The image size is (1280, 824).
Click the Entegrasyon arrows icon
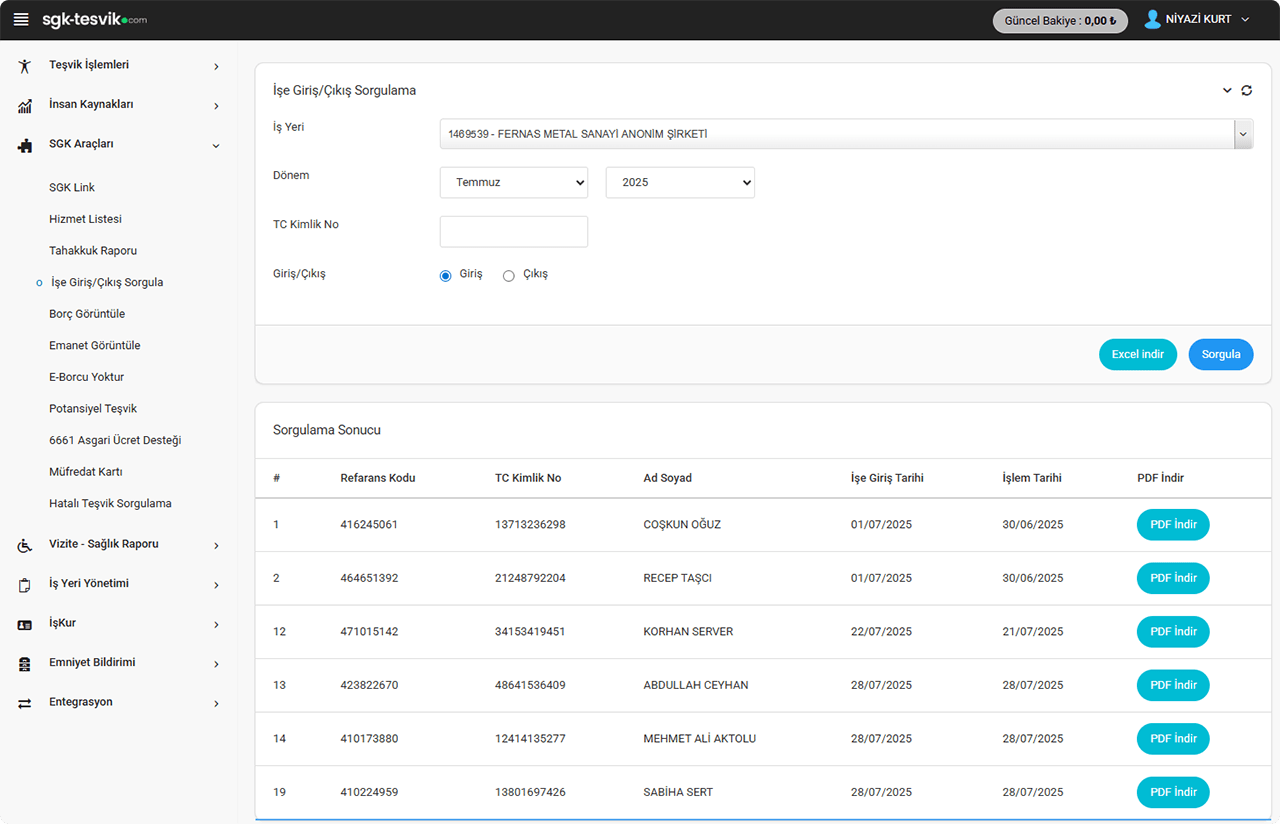pos(25,703)
